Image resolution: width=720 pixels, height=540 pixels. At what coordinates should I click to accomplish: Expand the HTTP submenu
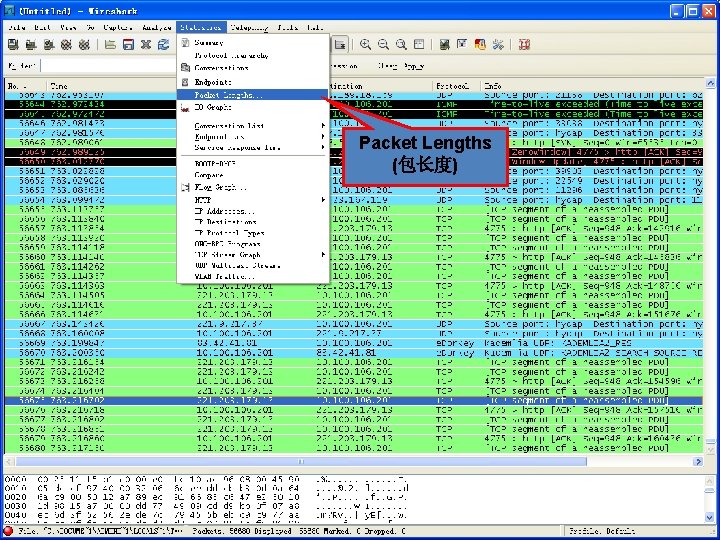[x=253, y=200]
